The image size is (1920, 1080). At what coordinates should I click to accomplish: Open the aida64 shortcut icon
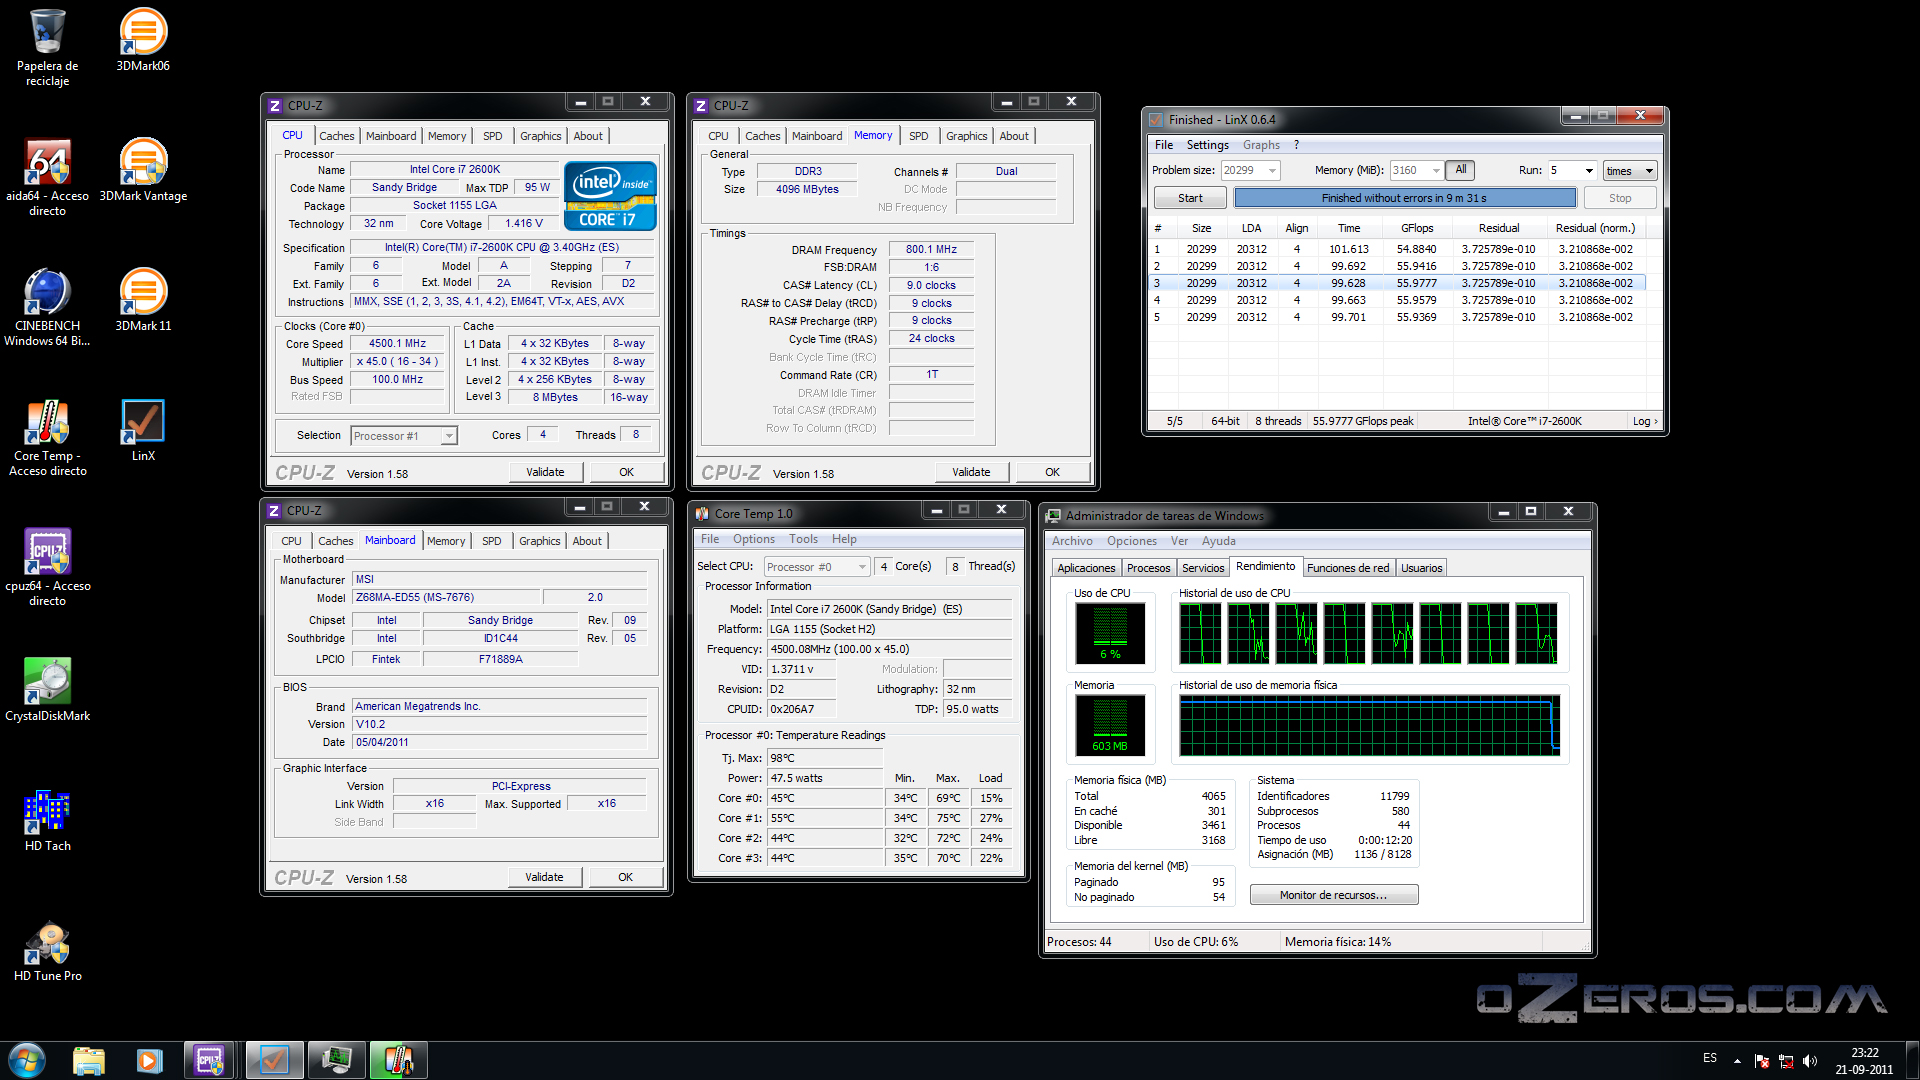pos(47,177)
